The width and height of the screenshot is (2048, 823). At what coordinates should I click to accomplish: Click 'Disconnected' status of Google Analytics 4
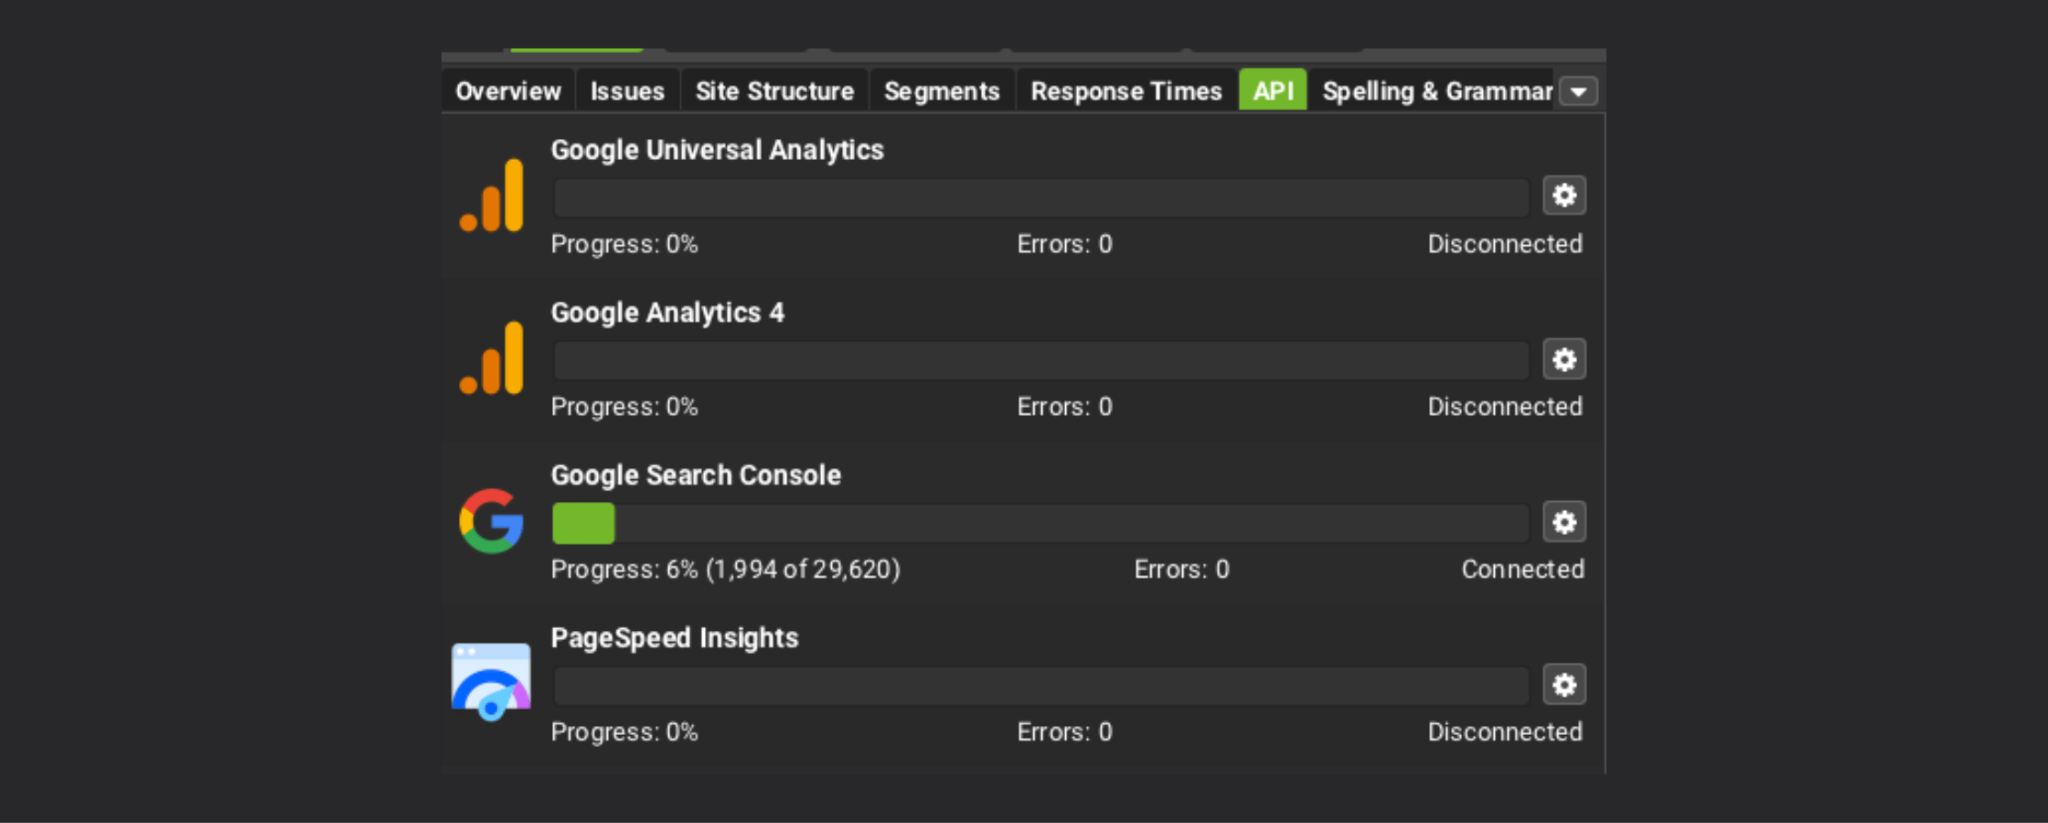[x=1504, y=407]
